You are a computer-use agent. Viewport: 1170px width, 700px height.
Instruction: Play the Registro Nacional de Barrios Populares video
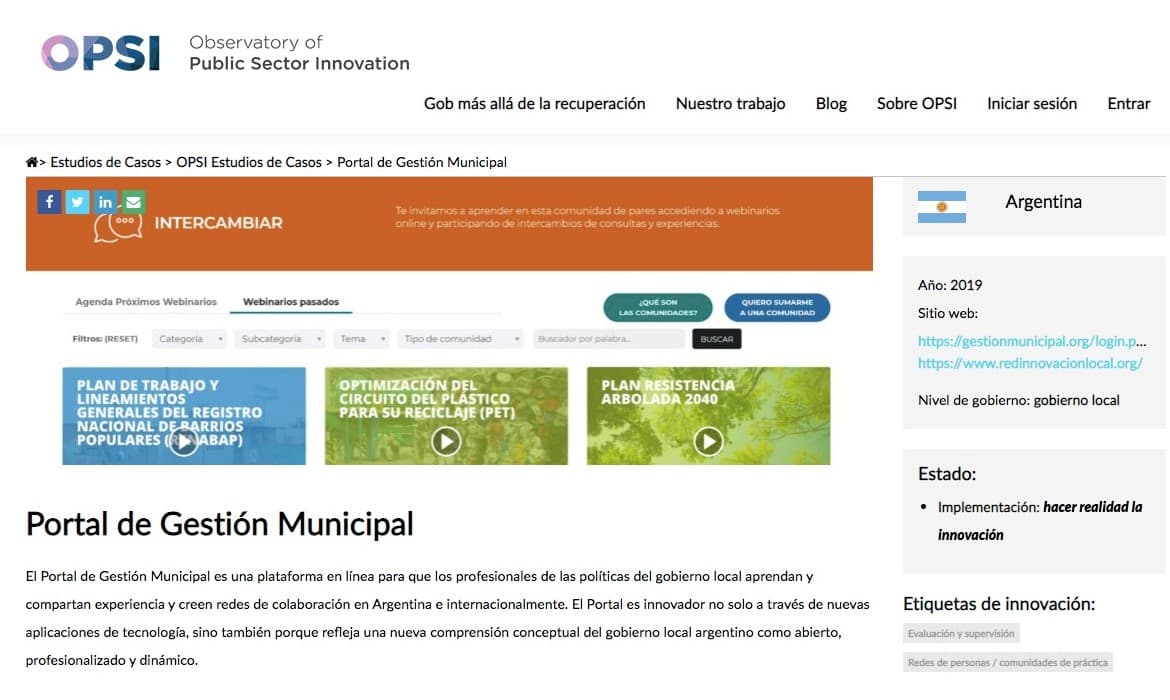(x=183, y=440)
